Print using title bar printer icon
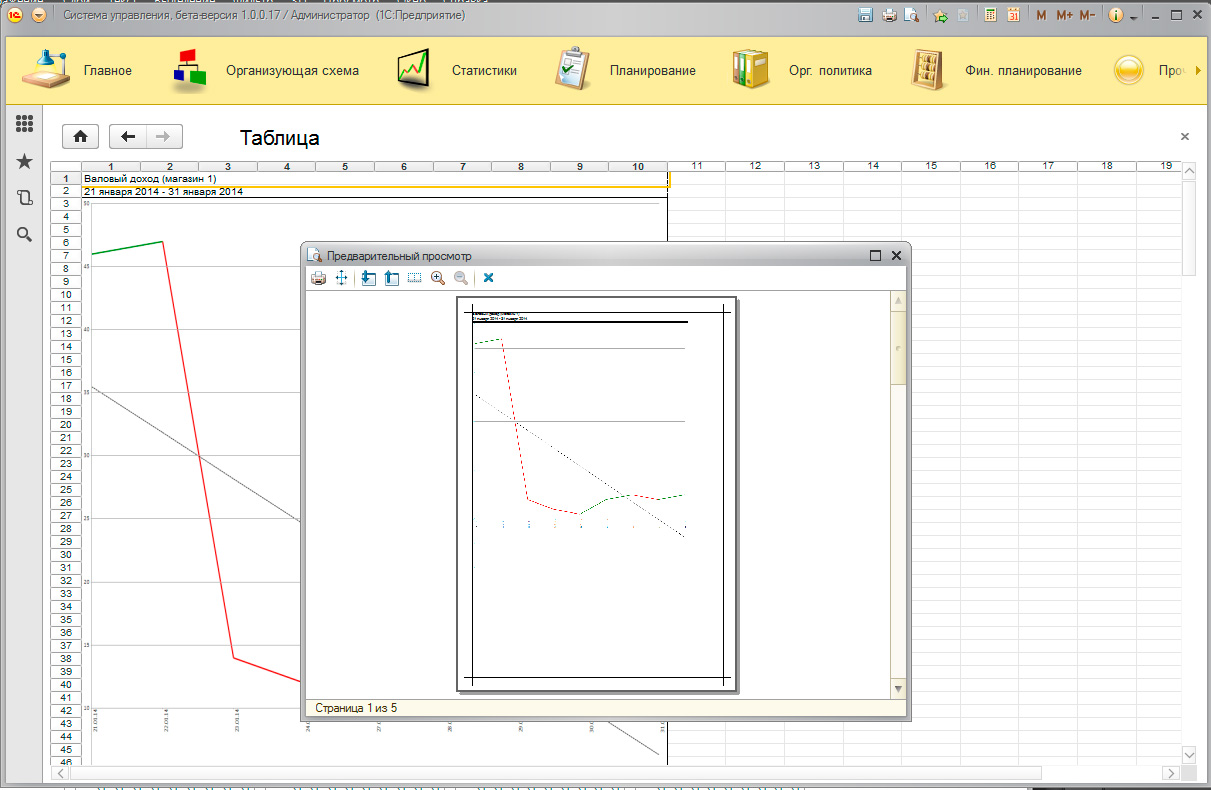The height and width of the screenshot is (790, 1211). click(x=888, y=16)
